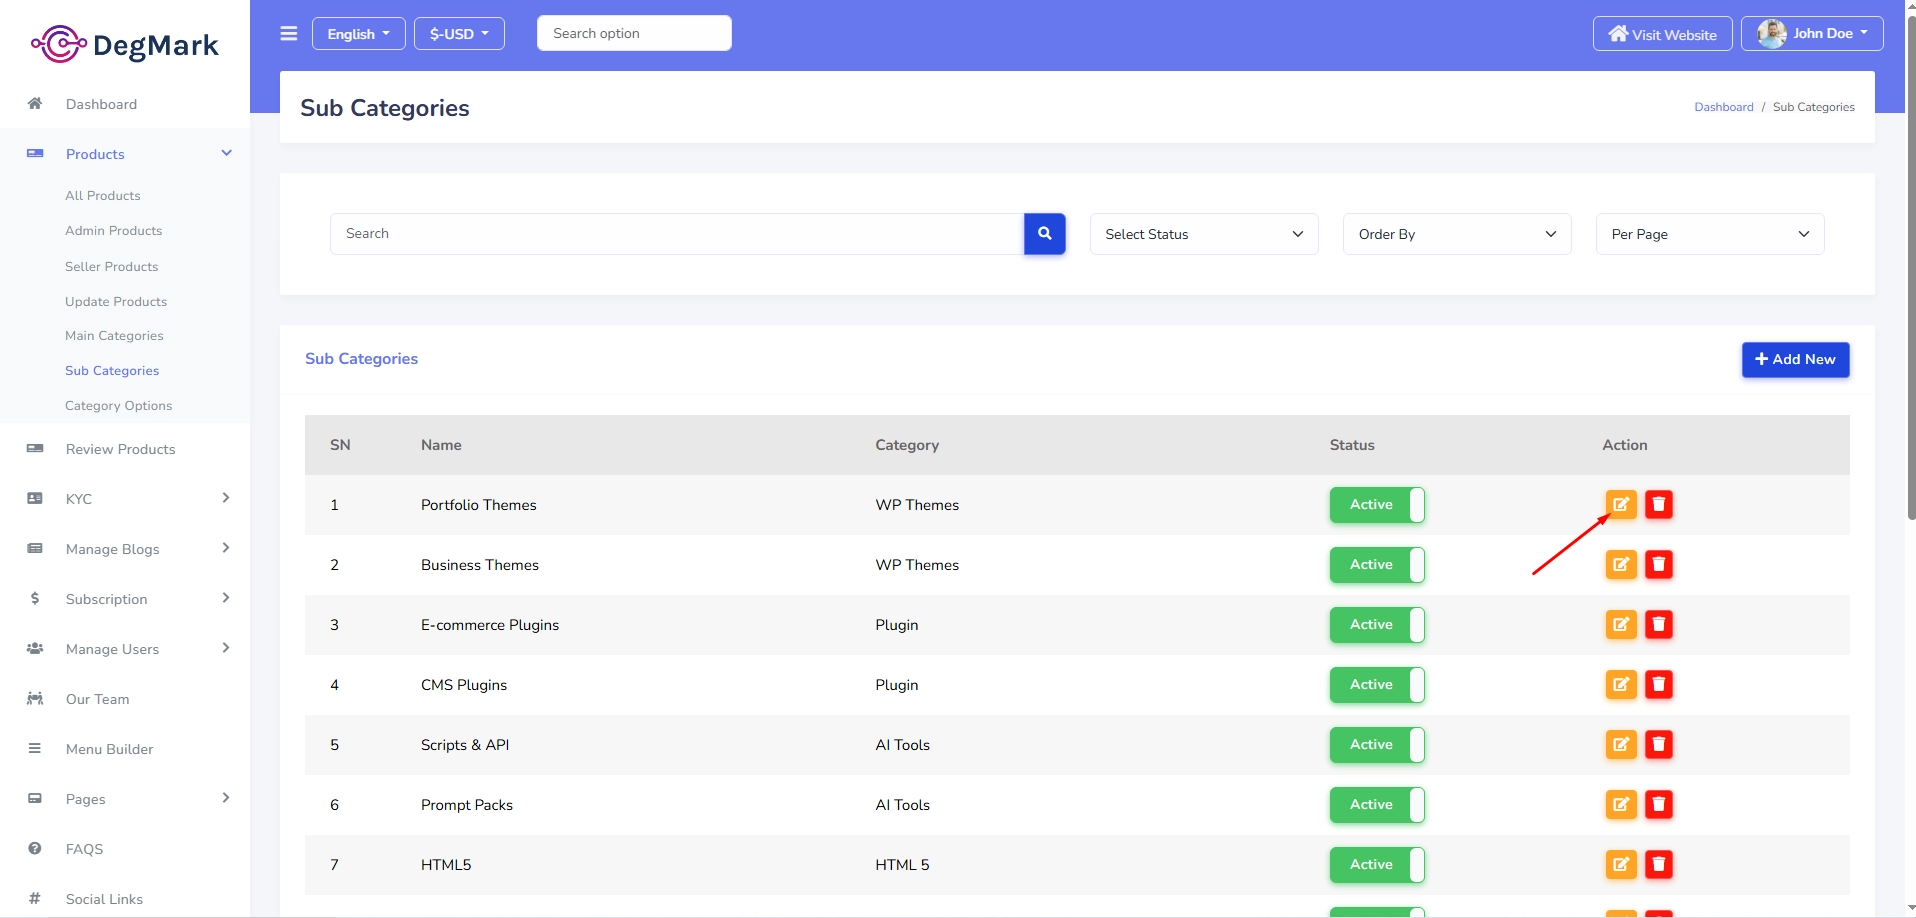Toggle Active status for CMS Plugins
This screenshot has width=1916, height=918.
click(1377, 684)
